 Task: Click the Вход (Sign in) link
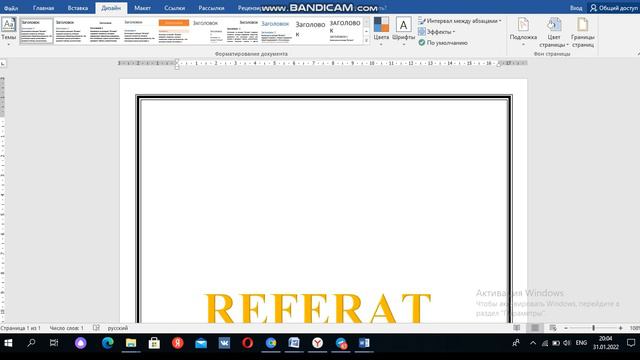[x=576, y=8]
